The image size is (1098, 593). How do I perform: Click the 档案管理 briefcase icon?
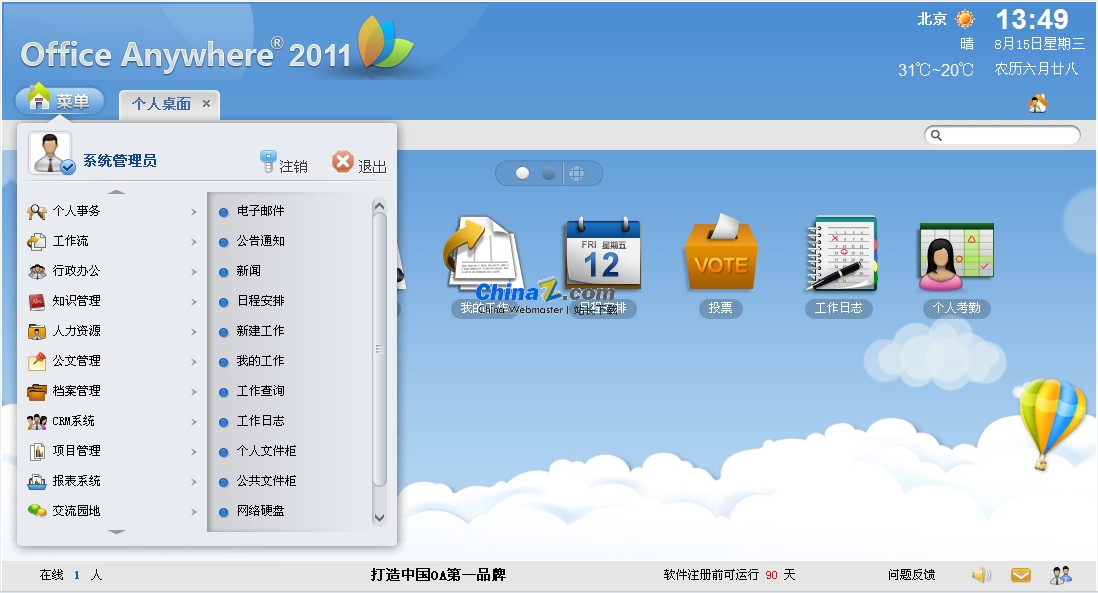click(37, 392)
